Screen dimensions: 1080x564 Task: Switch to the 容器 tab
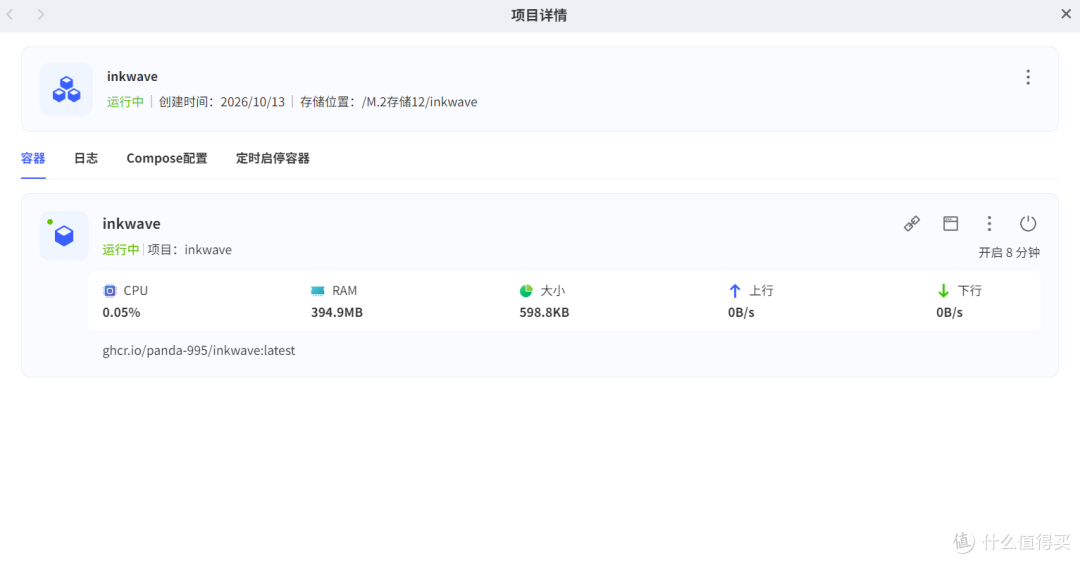[x=33, y=158]
